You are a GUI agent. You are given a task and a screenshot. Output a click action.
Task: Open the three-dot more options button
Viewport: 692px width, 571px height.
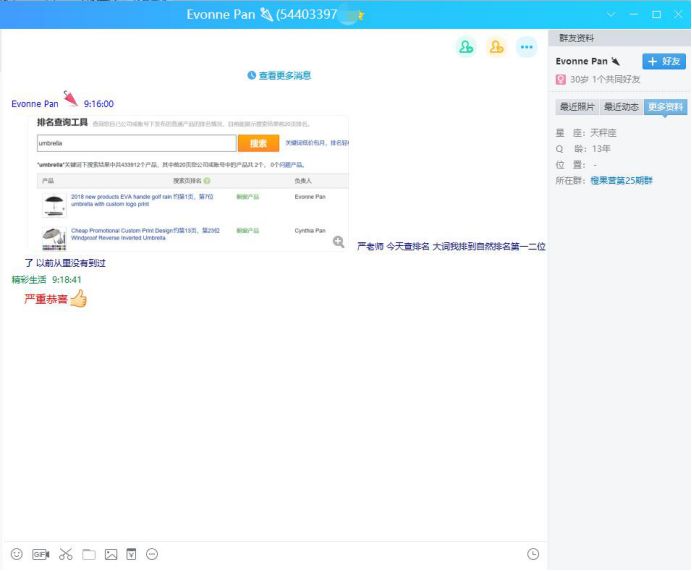(527, 47)
